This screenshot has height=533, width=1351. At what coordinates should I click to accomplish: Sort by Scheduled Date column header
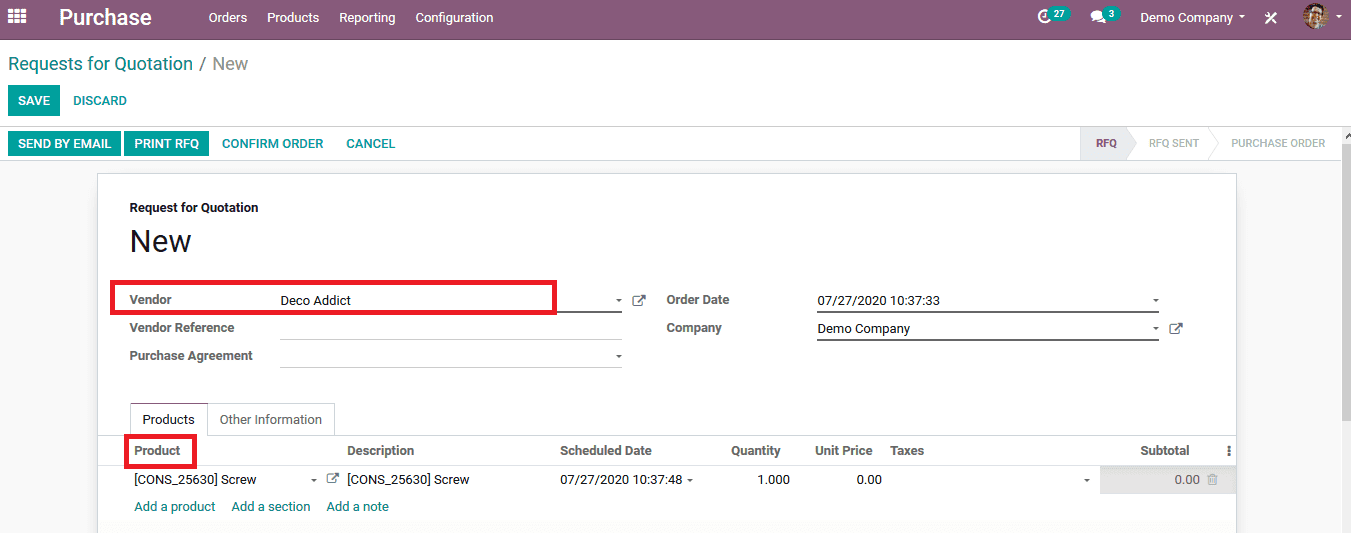tap(606, 451)
